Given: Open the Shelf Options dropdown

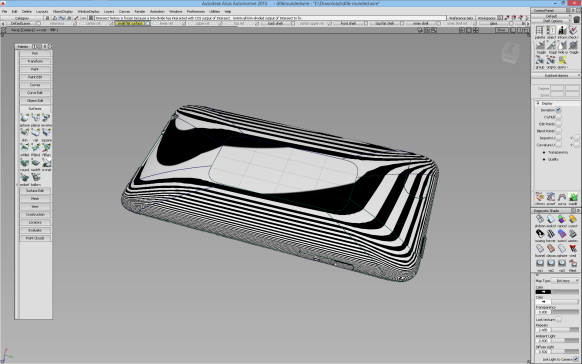Looking at the screenshot, I should (x=553, y=21).
